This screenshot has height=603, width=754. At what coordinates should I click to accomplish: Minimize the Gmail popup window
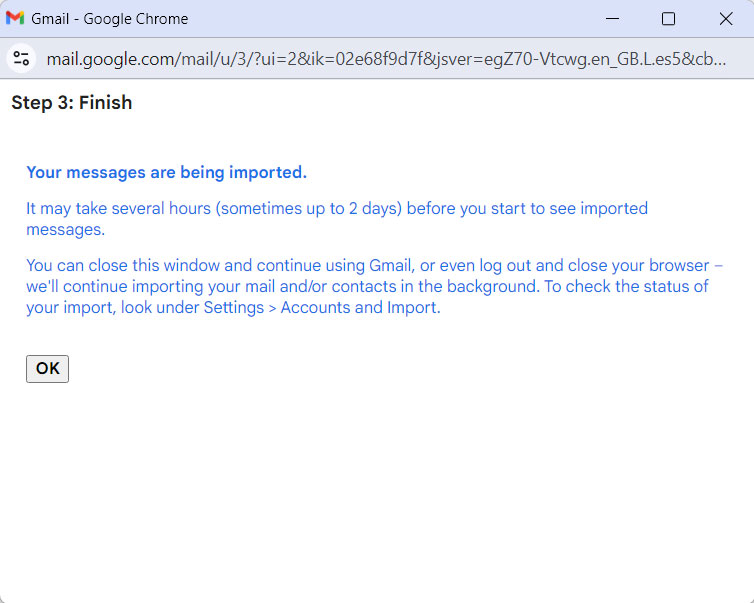611,19
